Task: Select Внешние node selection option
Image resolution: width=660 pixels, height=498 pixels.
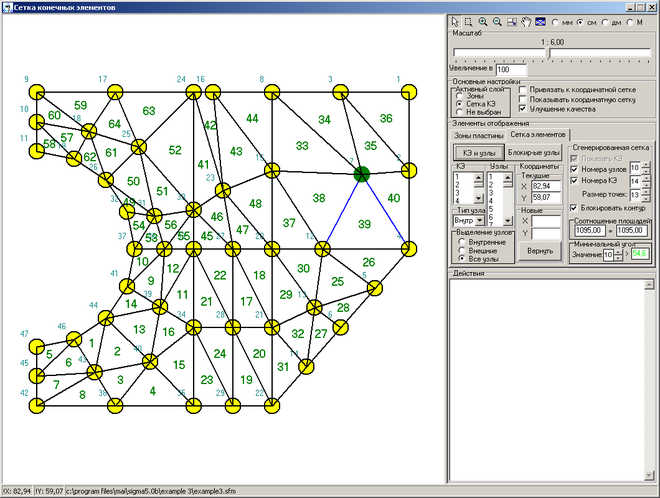Action: click(x=462, y=250)
